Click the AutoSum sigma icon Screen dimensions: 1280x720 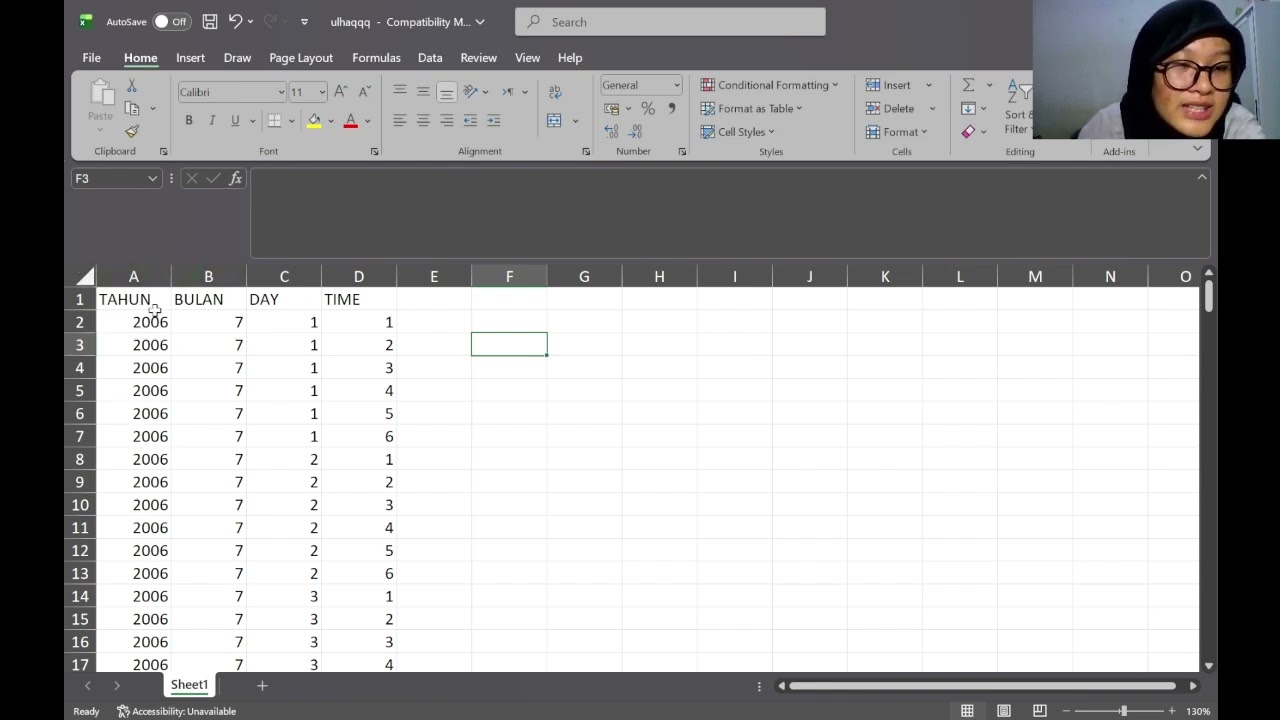968,85
